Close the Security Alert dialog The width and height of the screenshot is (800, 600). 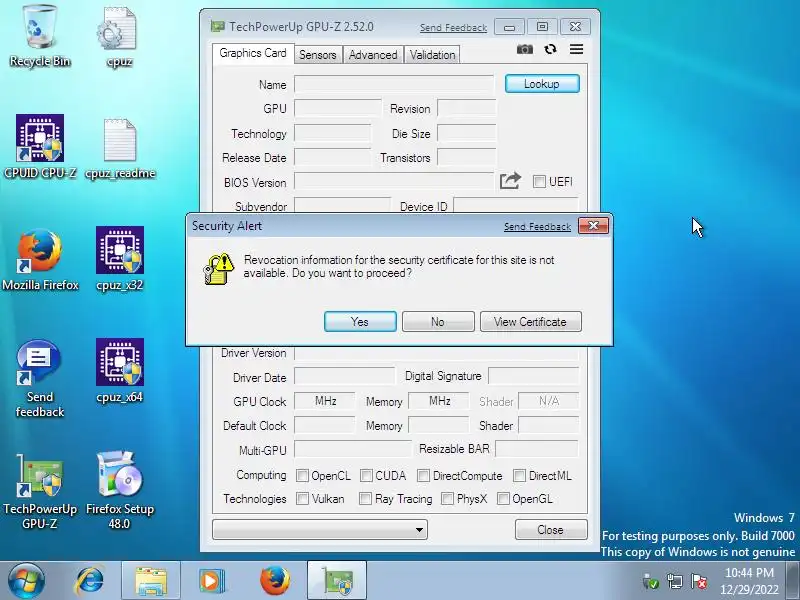tap(593, 226)
